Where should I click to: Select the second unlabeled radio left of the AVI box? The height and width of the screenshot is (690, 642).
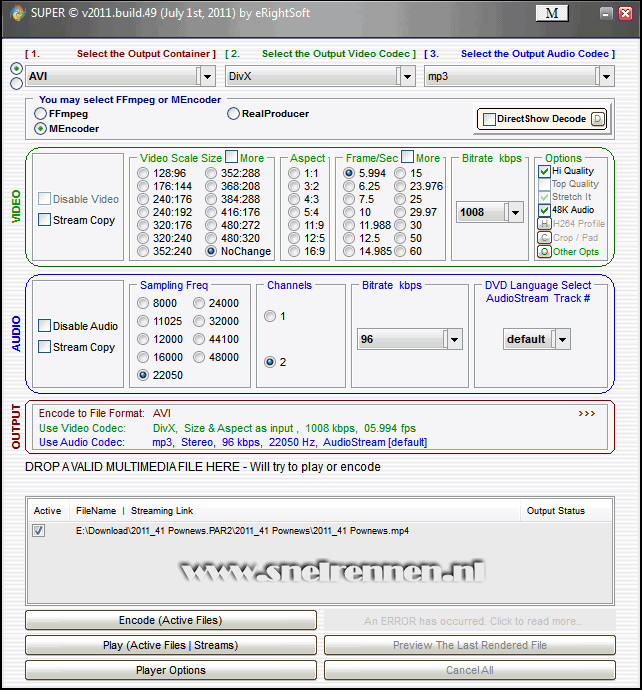click(16, 83)
